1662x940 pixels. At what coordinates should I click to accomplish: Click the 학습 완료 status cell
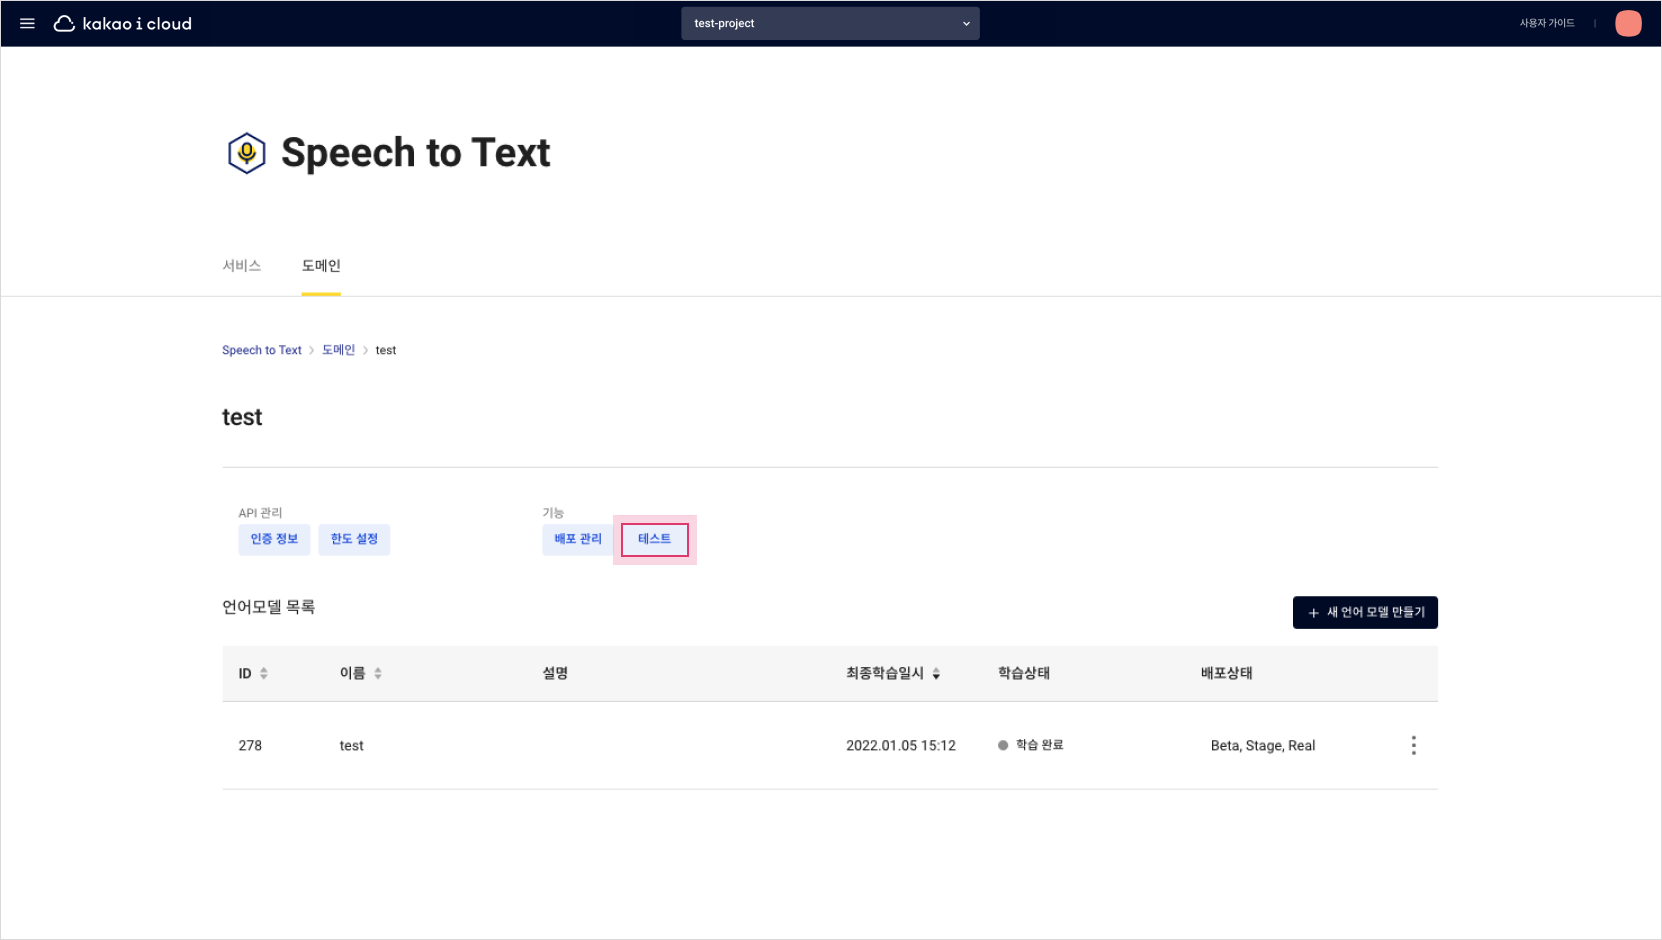point(1031,745)
